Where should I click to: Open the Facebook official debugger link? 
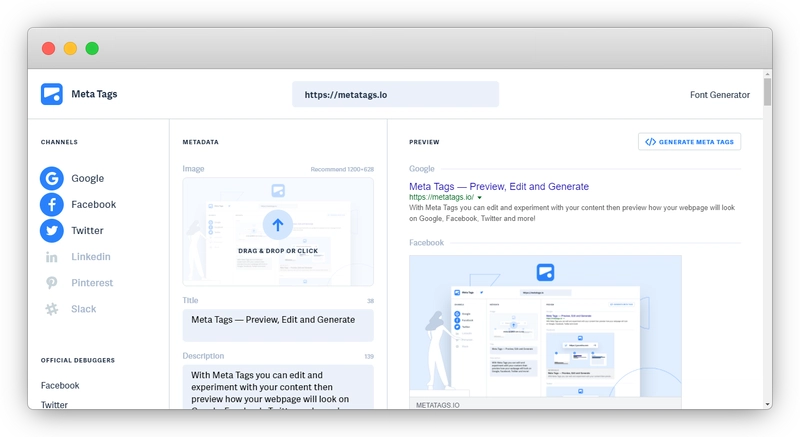click(60, 385)
